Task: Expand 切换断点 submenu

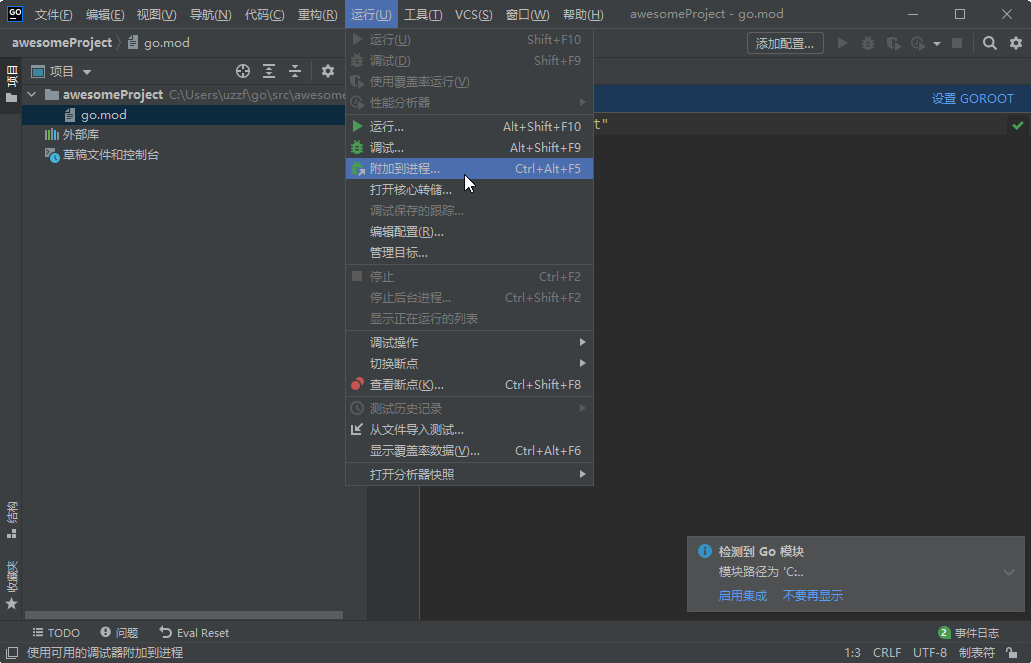Action: (x=469, y=363)
